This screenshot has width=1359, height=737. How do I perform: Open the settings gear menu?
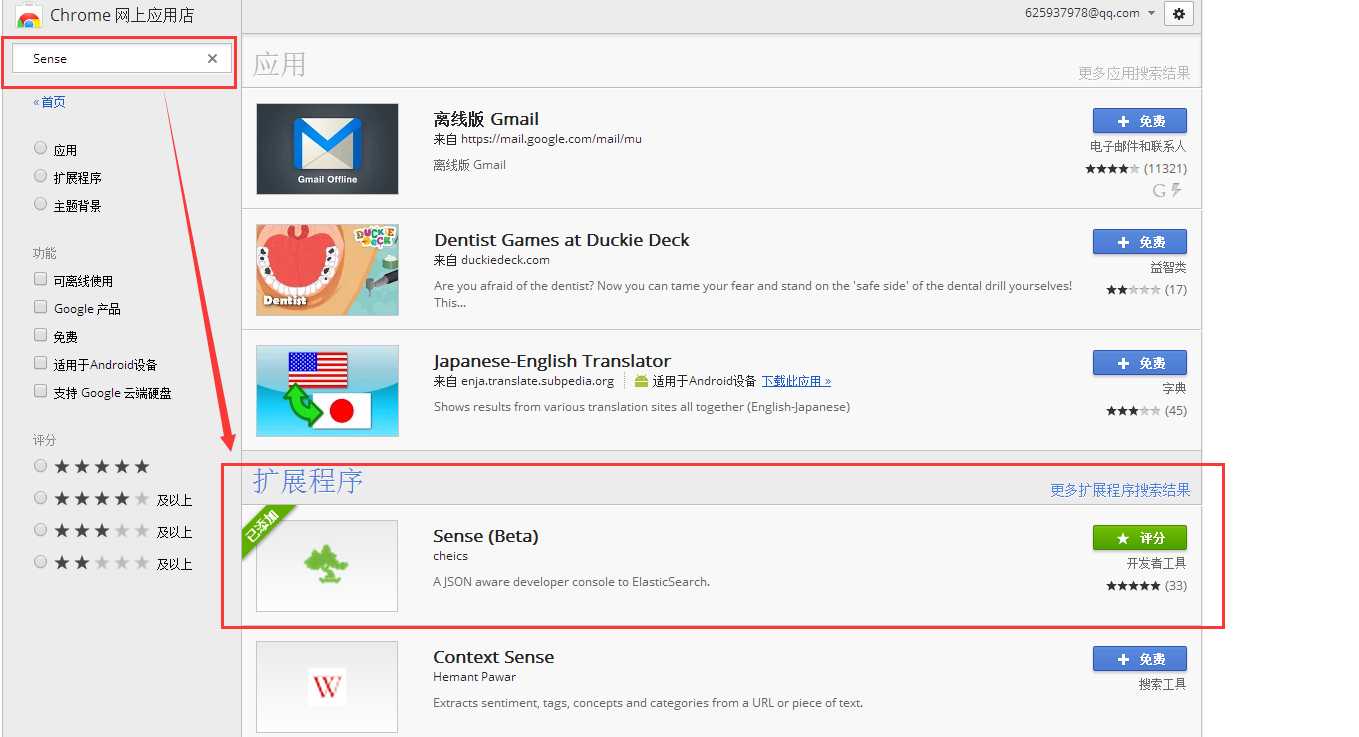(x=1178, y=13)
